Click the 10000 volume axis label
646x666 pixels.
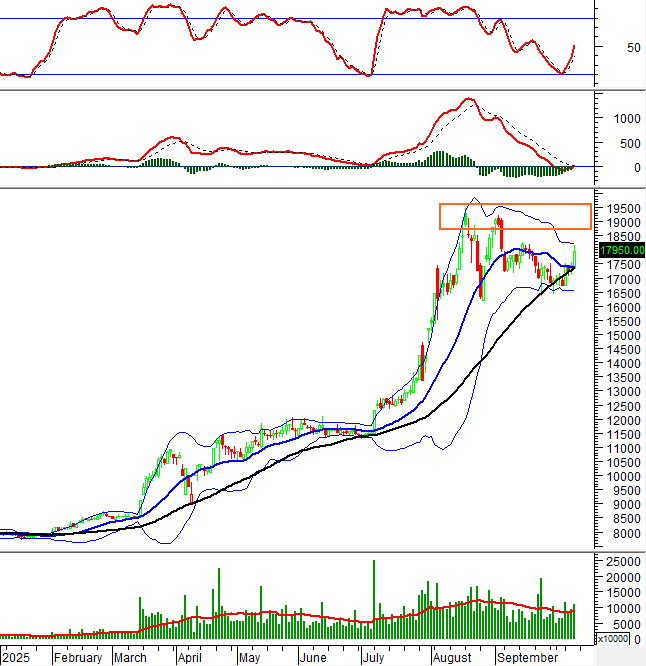click(620, 608)
